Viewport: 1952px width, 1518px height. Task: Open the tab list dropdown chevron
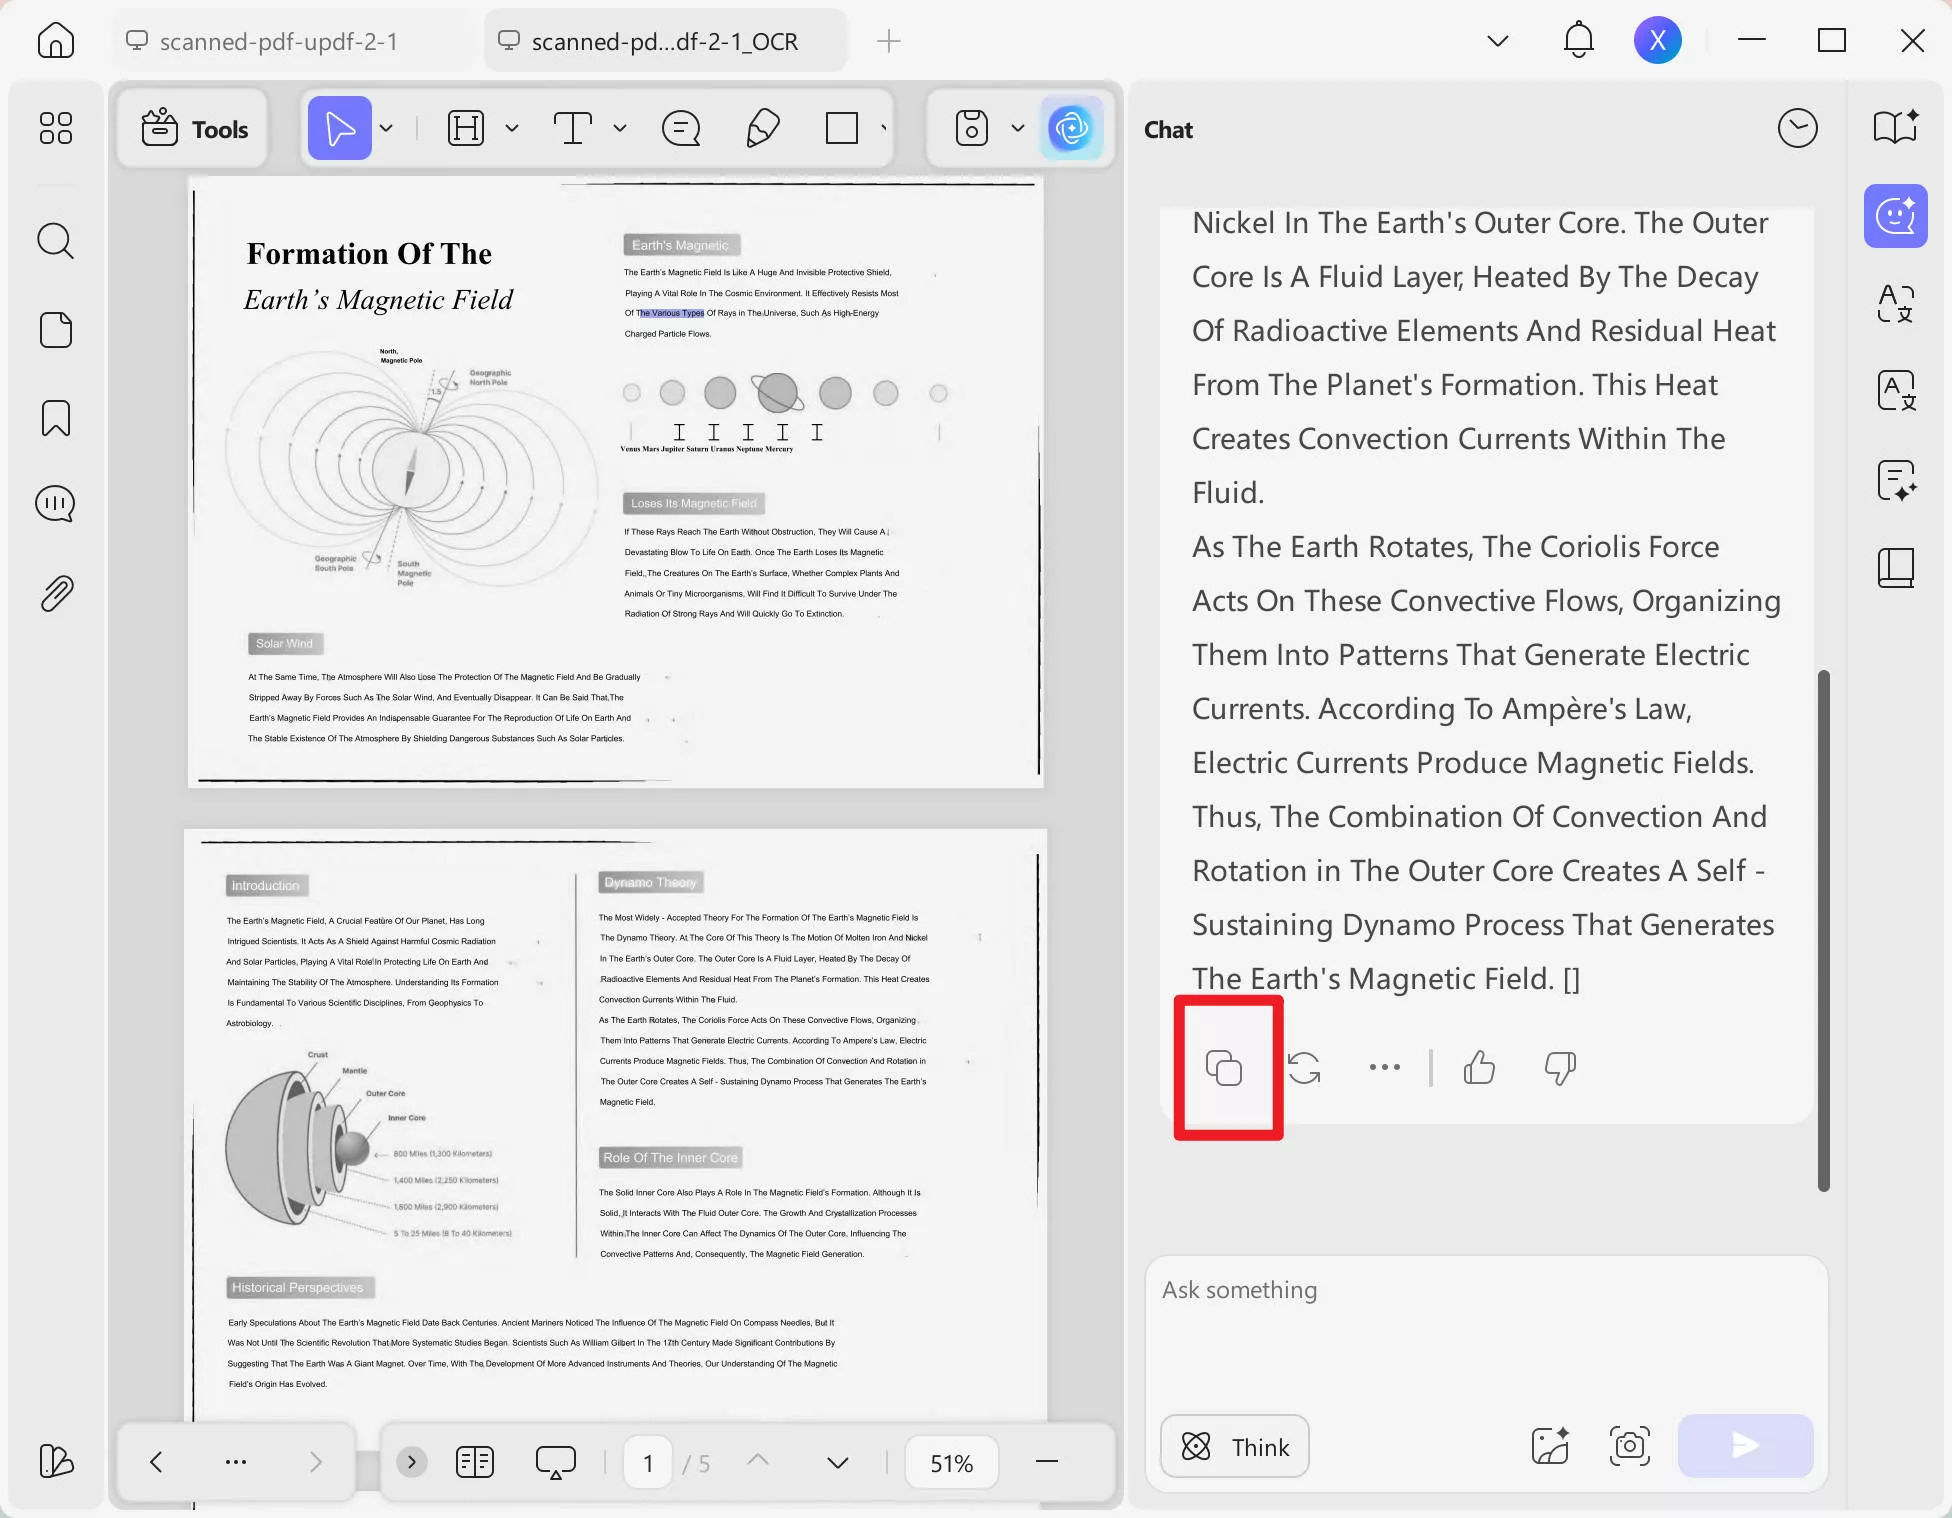1497,41
